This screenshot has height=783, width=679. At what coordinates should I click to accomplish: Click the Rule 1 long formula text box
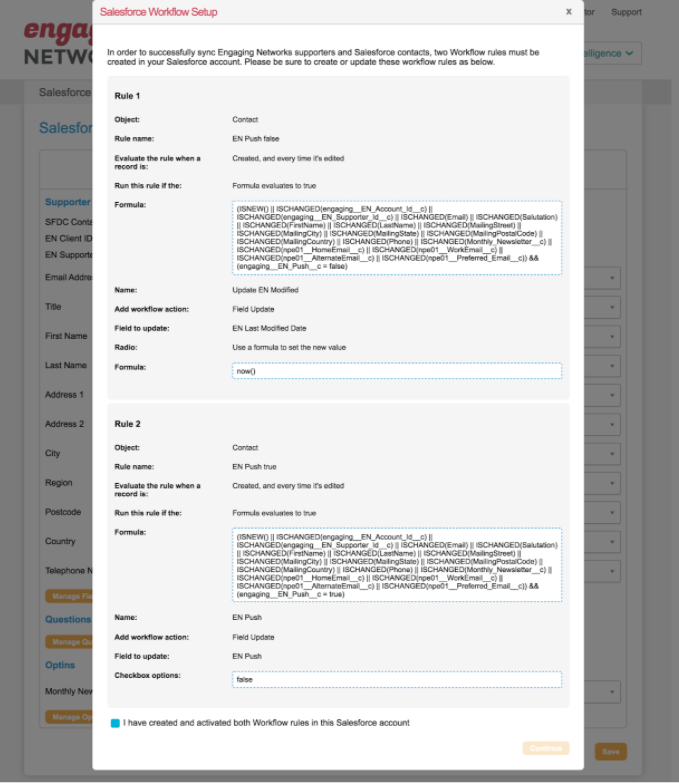tap(397, 238)
